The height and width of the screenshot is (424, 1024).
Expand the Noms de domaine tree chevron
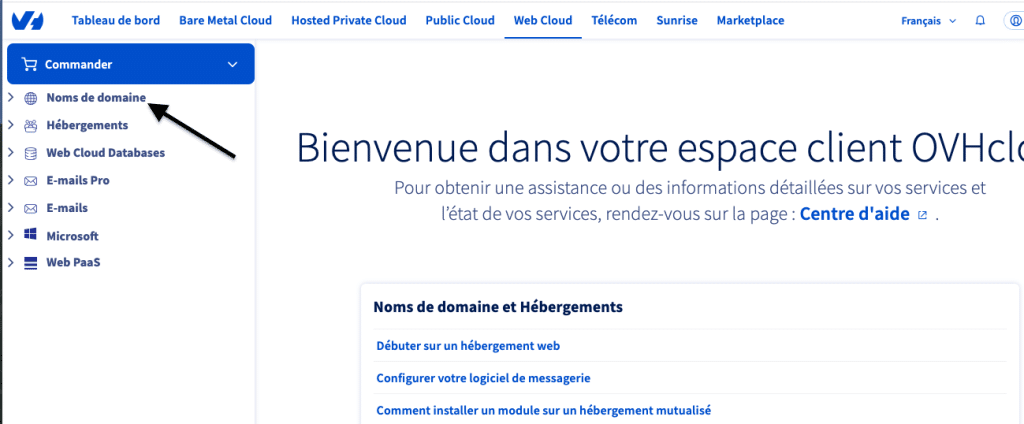click(10, 98)
